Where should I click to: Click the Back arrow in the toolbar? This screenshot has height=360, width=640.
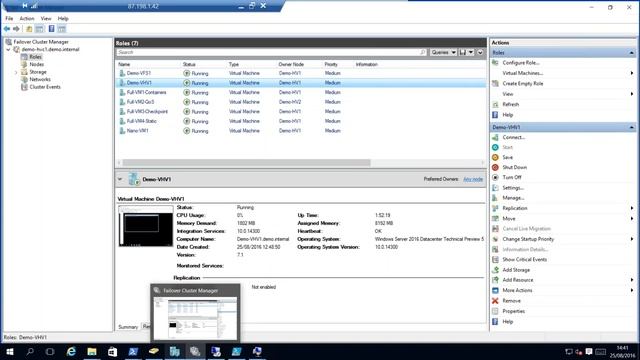7,29
